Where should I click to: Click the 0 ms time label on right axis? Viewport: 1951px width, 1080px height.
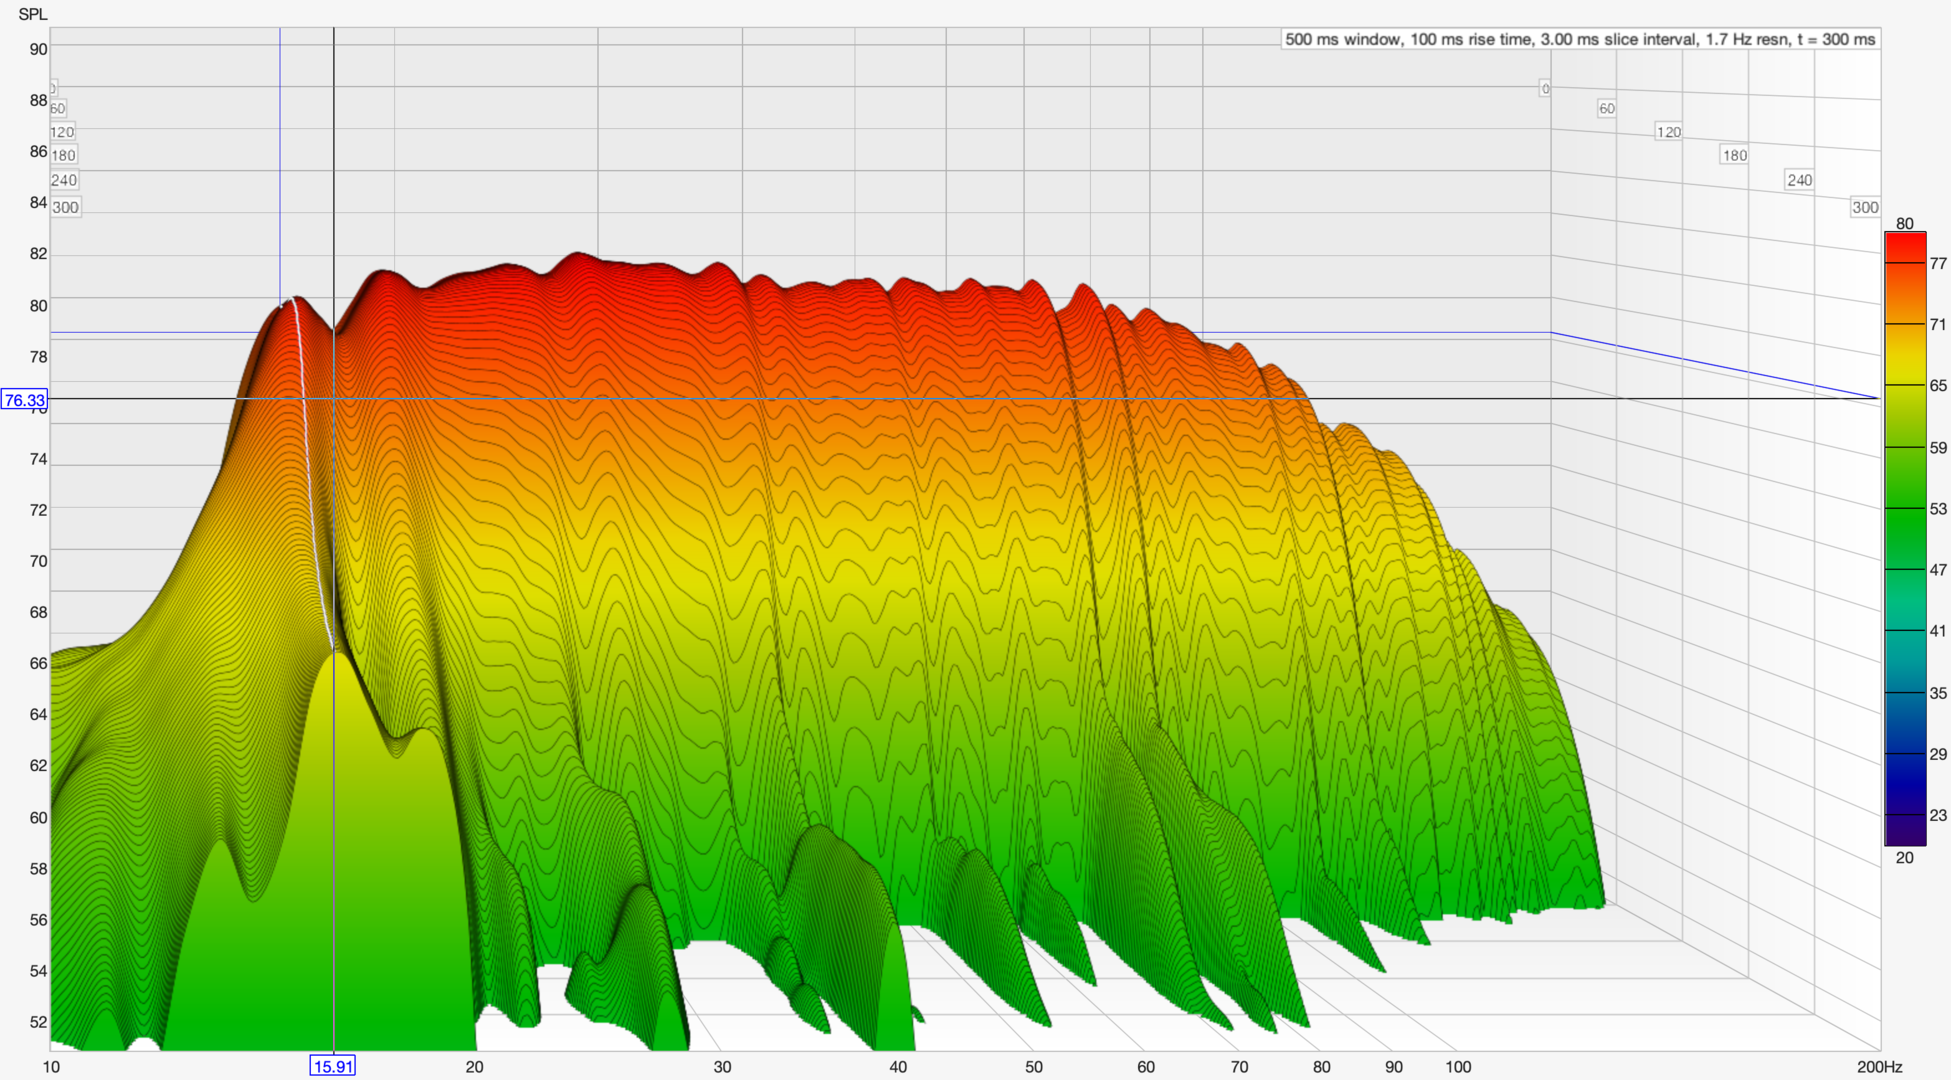click(x=1545, y=88)
